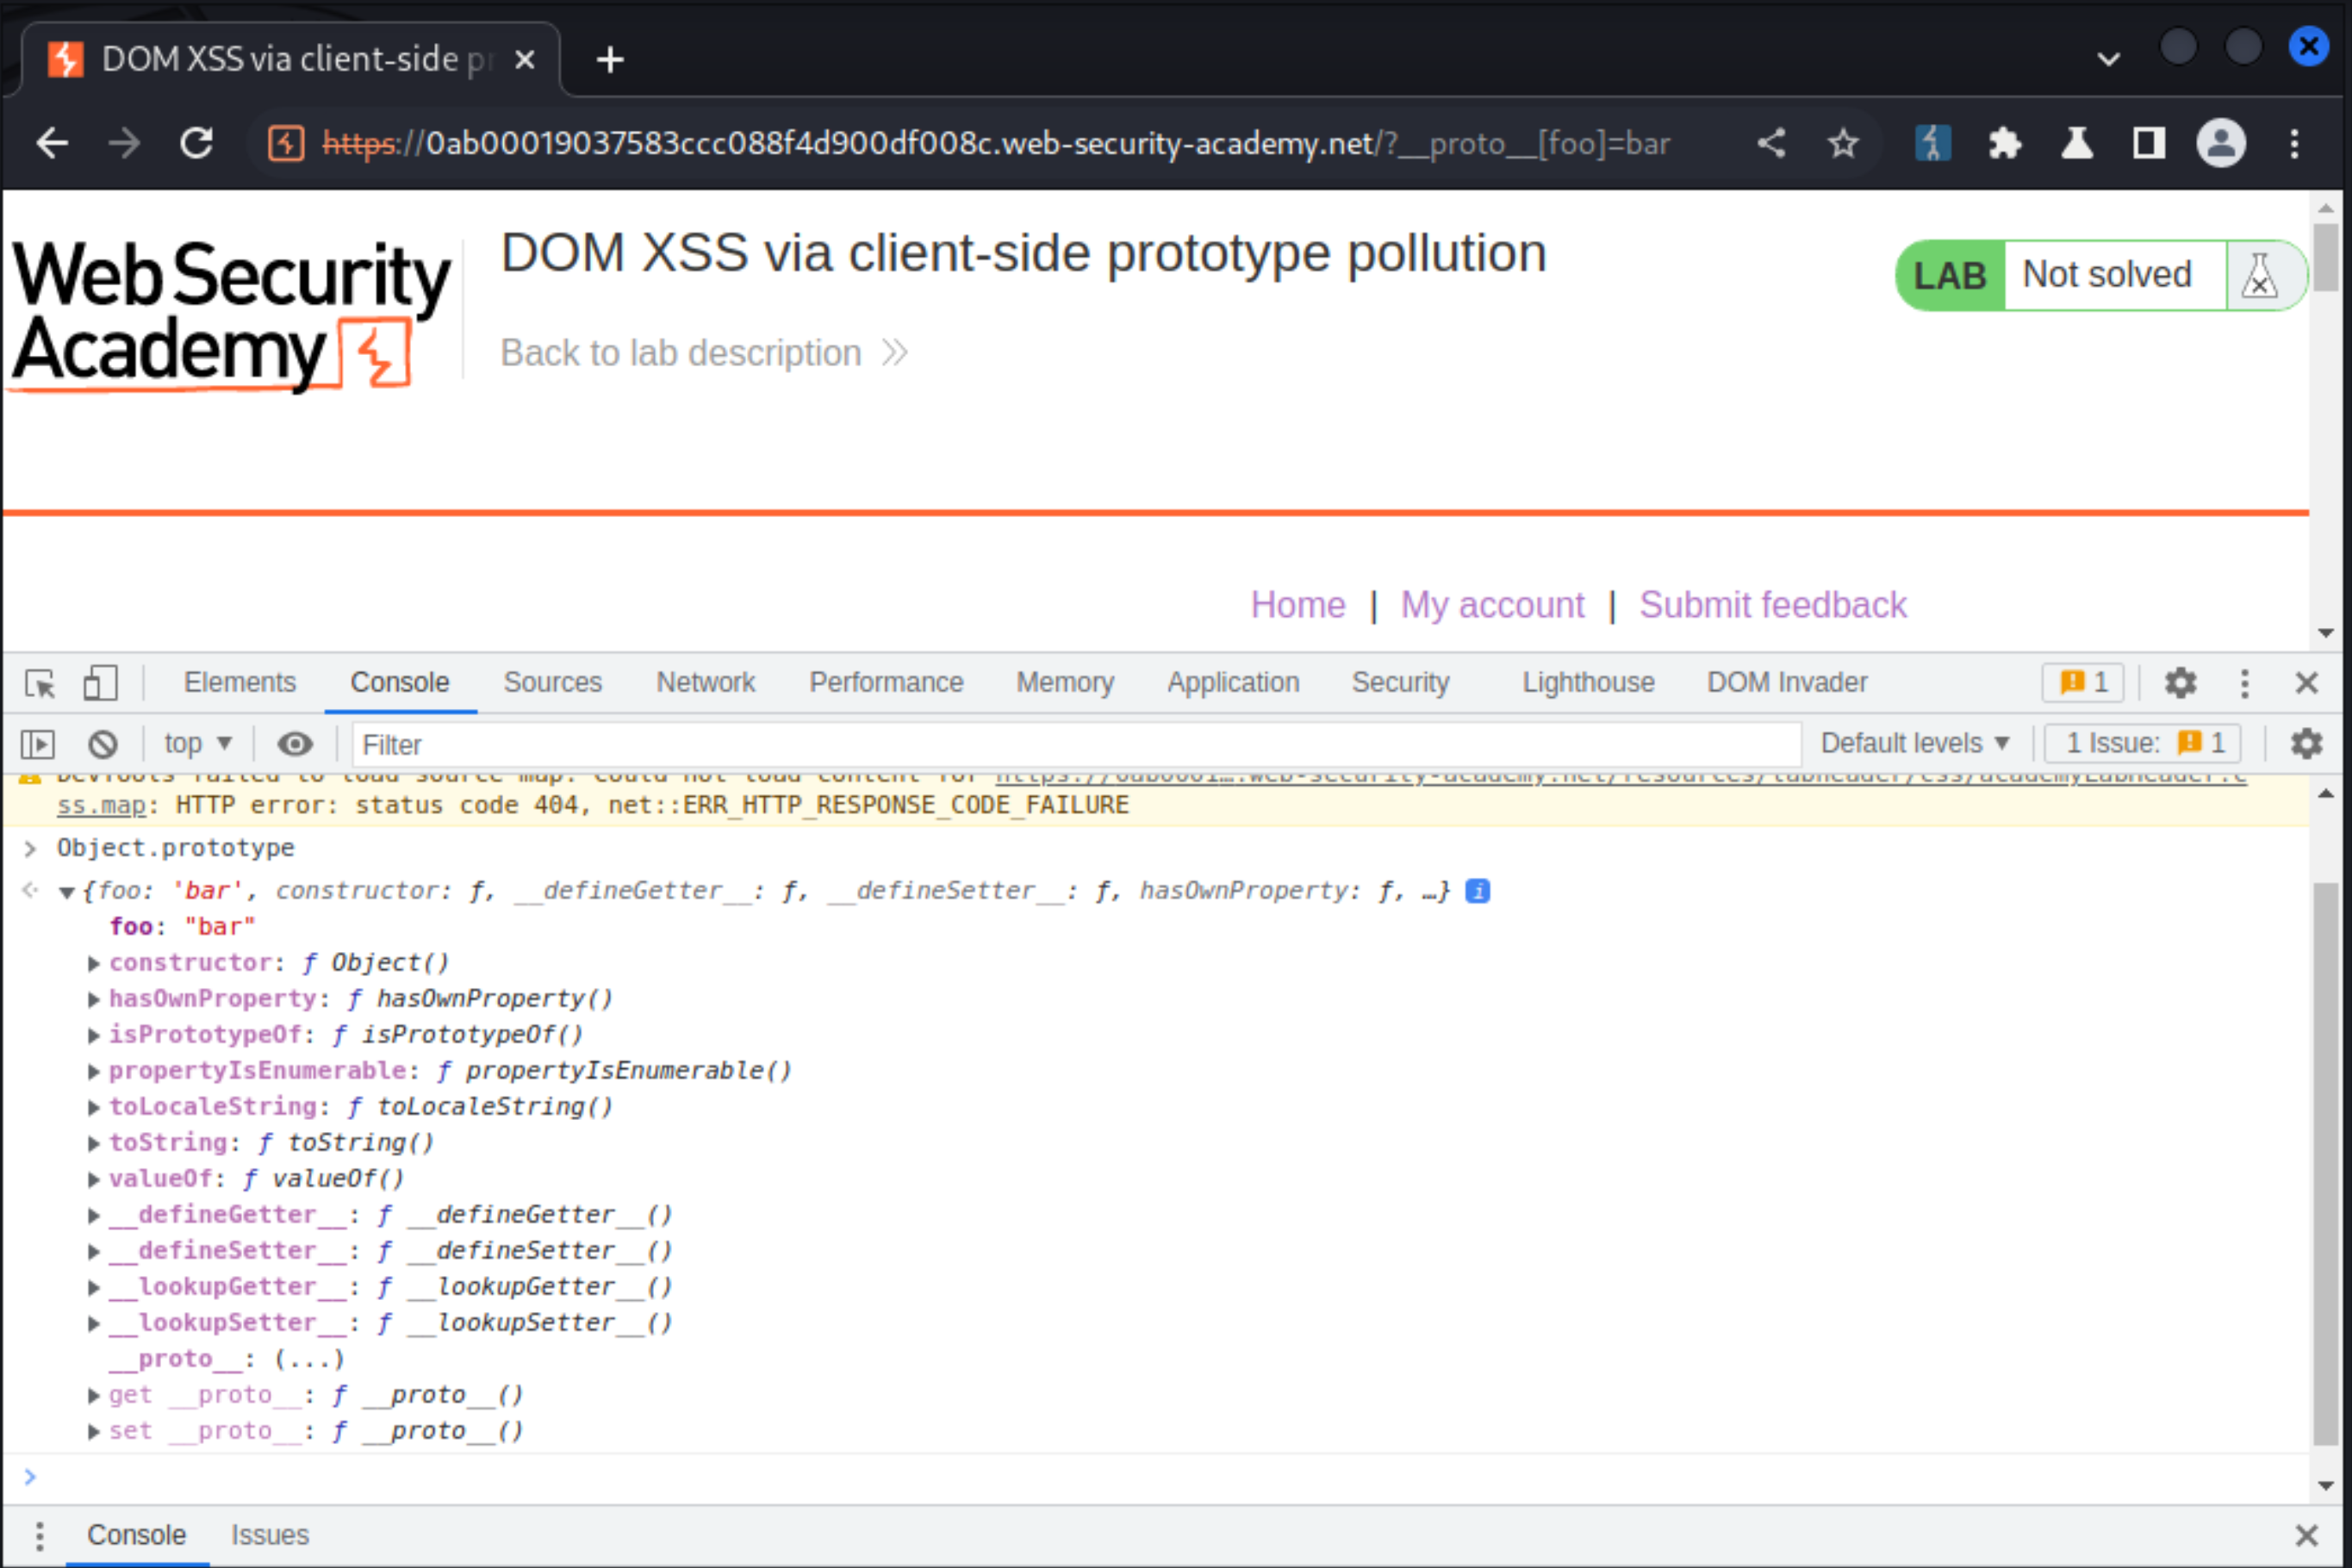Click the browser forward arrow
2352x1568 pixels.
click(x=124, y=144)
